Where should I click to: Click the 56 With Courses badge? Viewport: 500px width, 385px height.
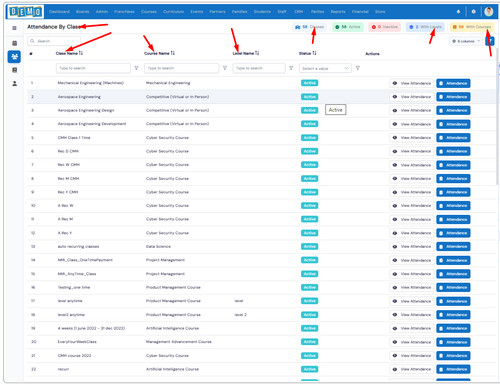click(472, 27)
